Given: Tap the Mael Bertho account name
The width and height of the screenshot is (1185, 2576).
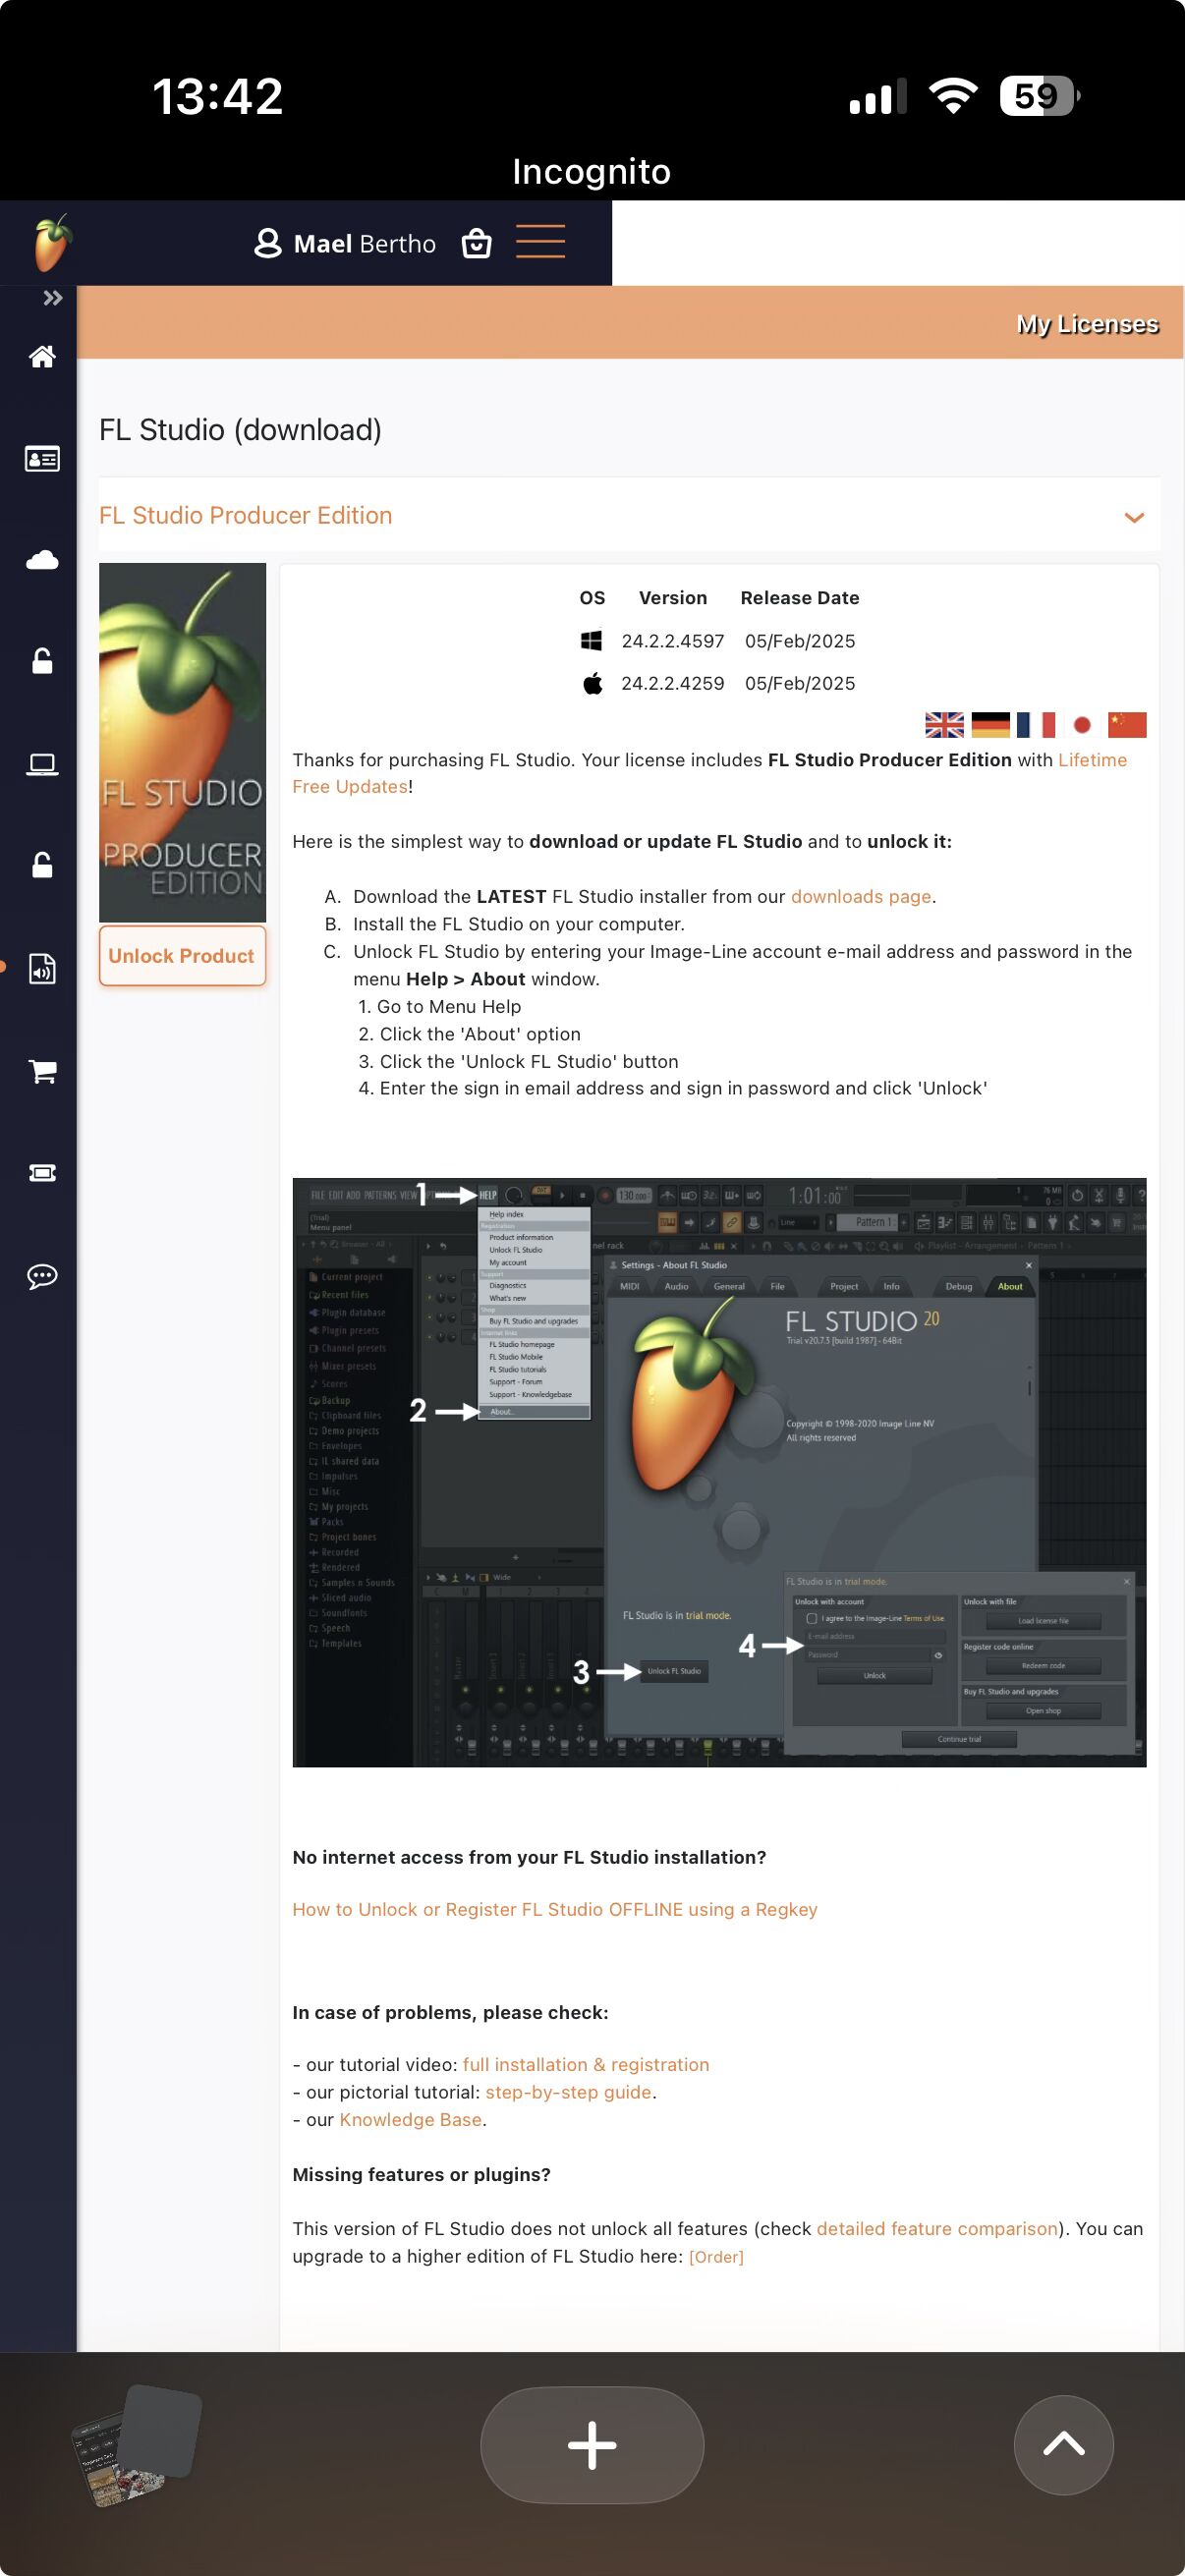Looking at the screenshot, I should [x=365, y=244].
